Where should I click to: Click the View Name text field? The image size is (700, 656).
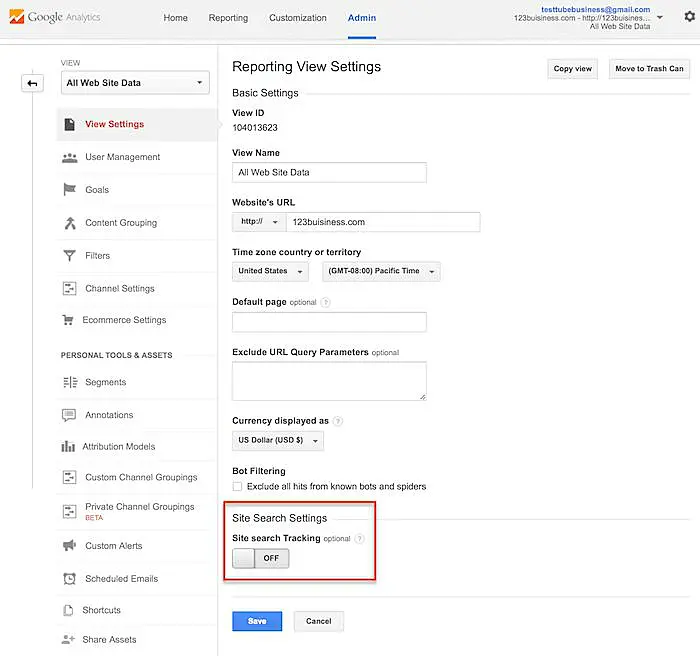(329, 172)
